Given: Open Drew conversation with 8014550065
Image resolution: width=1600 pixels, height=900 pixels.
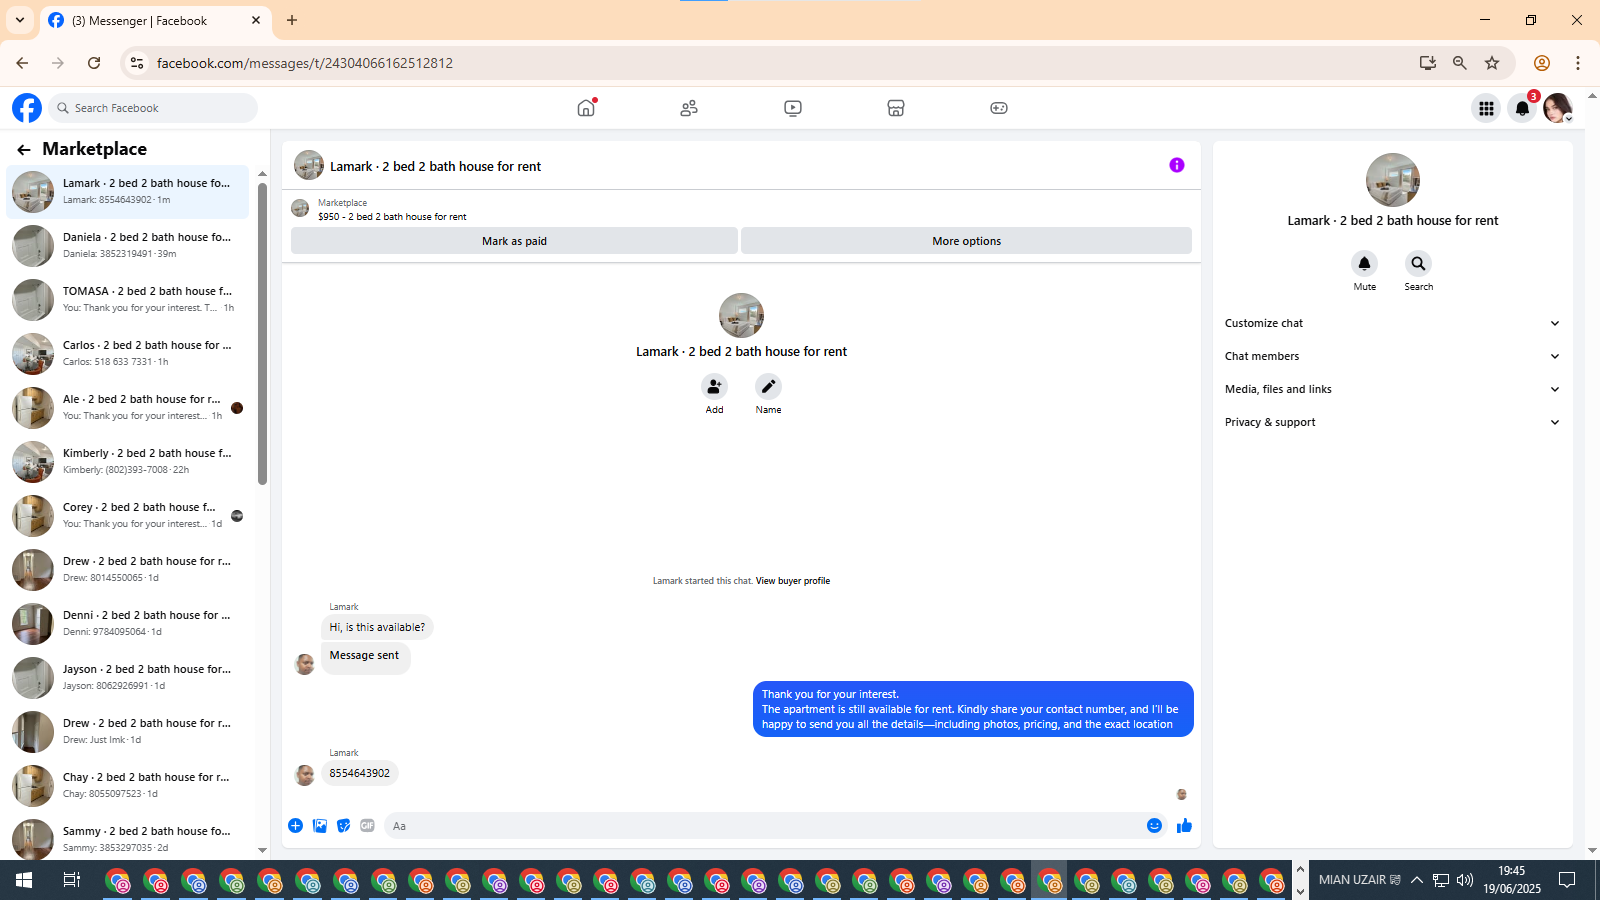Looking at the screenshot, I should (128, 570).
